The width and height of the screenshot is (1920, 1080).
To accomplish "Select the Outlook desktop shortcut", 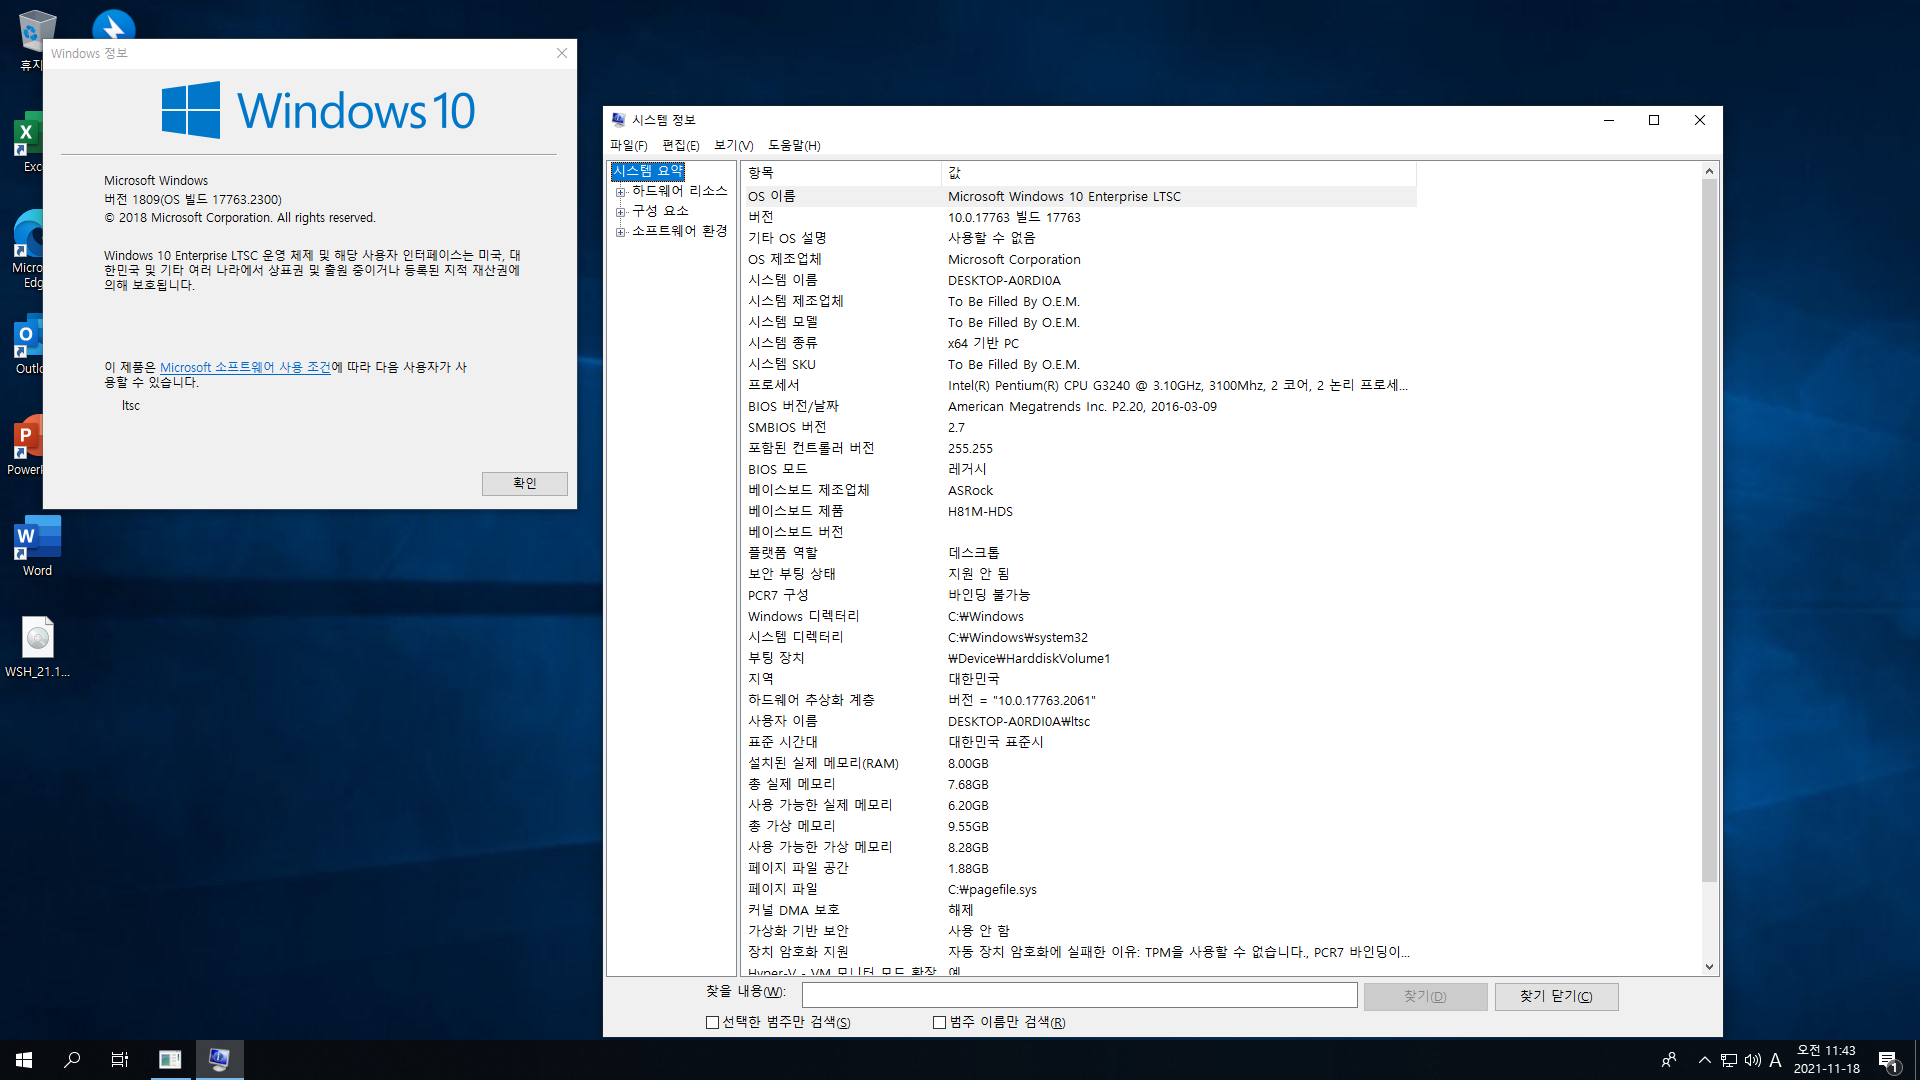I will 27,346.
